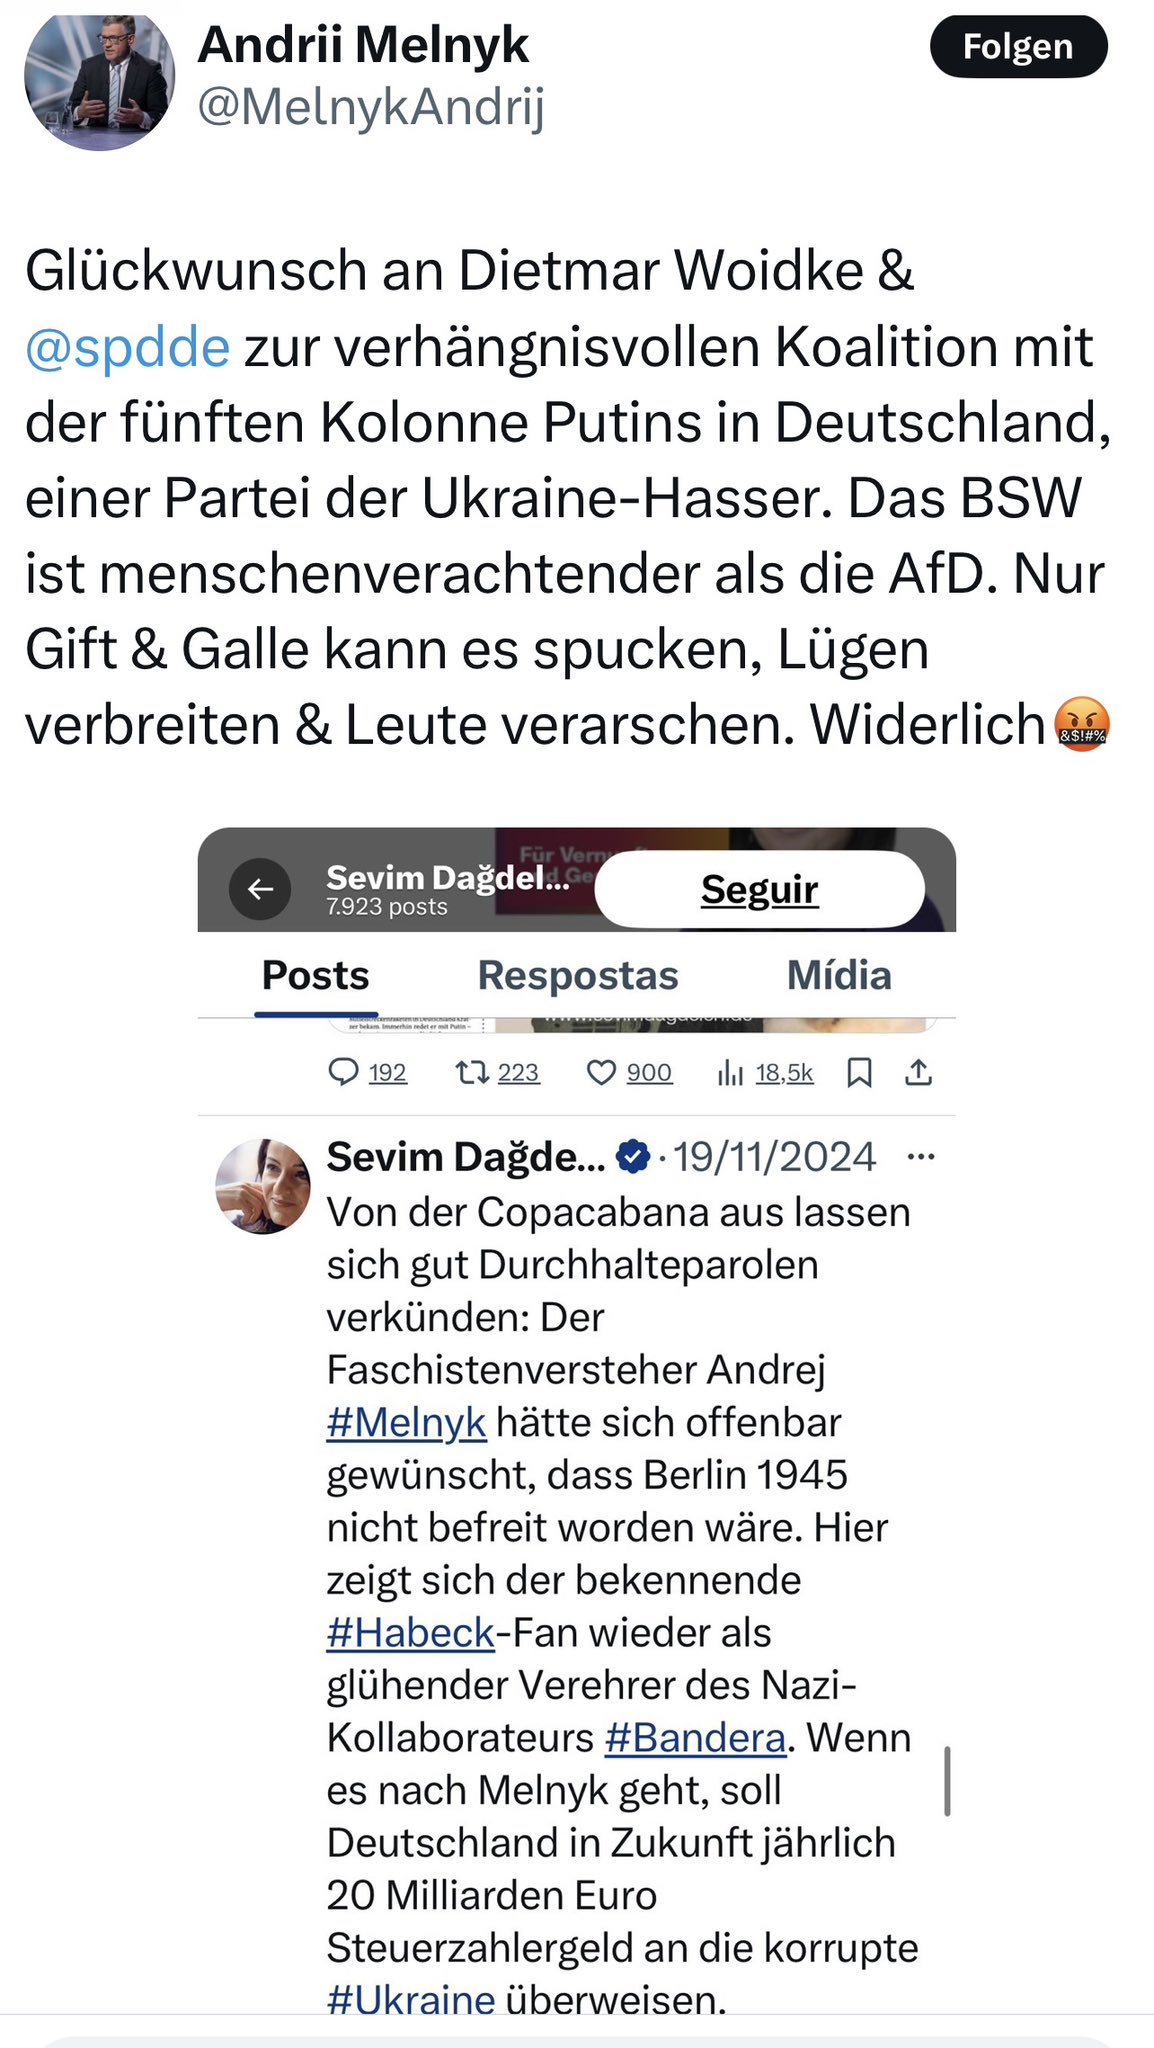The width and height of the screenshot is (1154, 2048).
Task: Tap the back arrow in embedded screenshot
Action: click(x=260, y=888)
